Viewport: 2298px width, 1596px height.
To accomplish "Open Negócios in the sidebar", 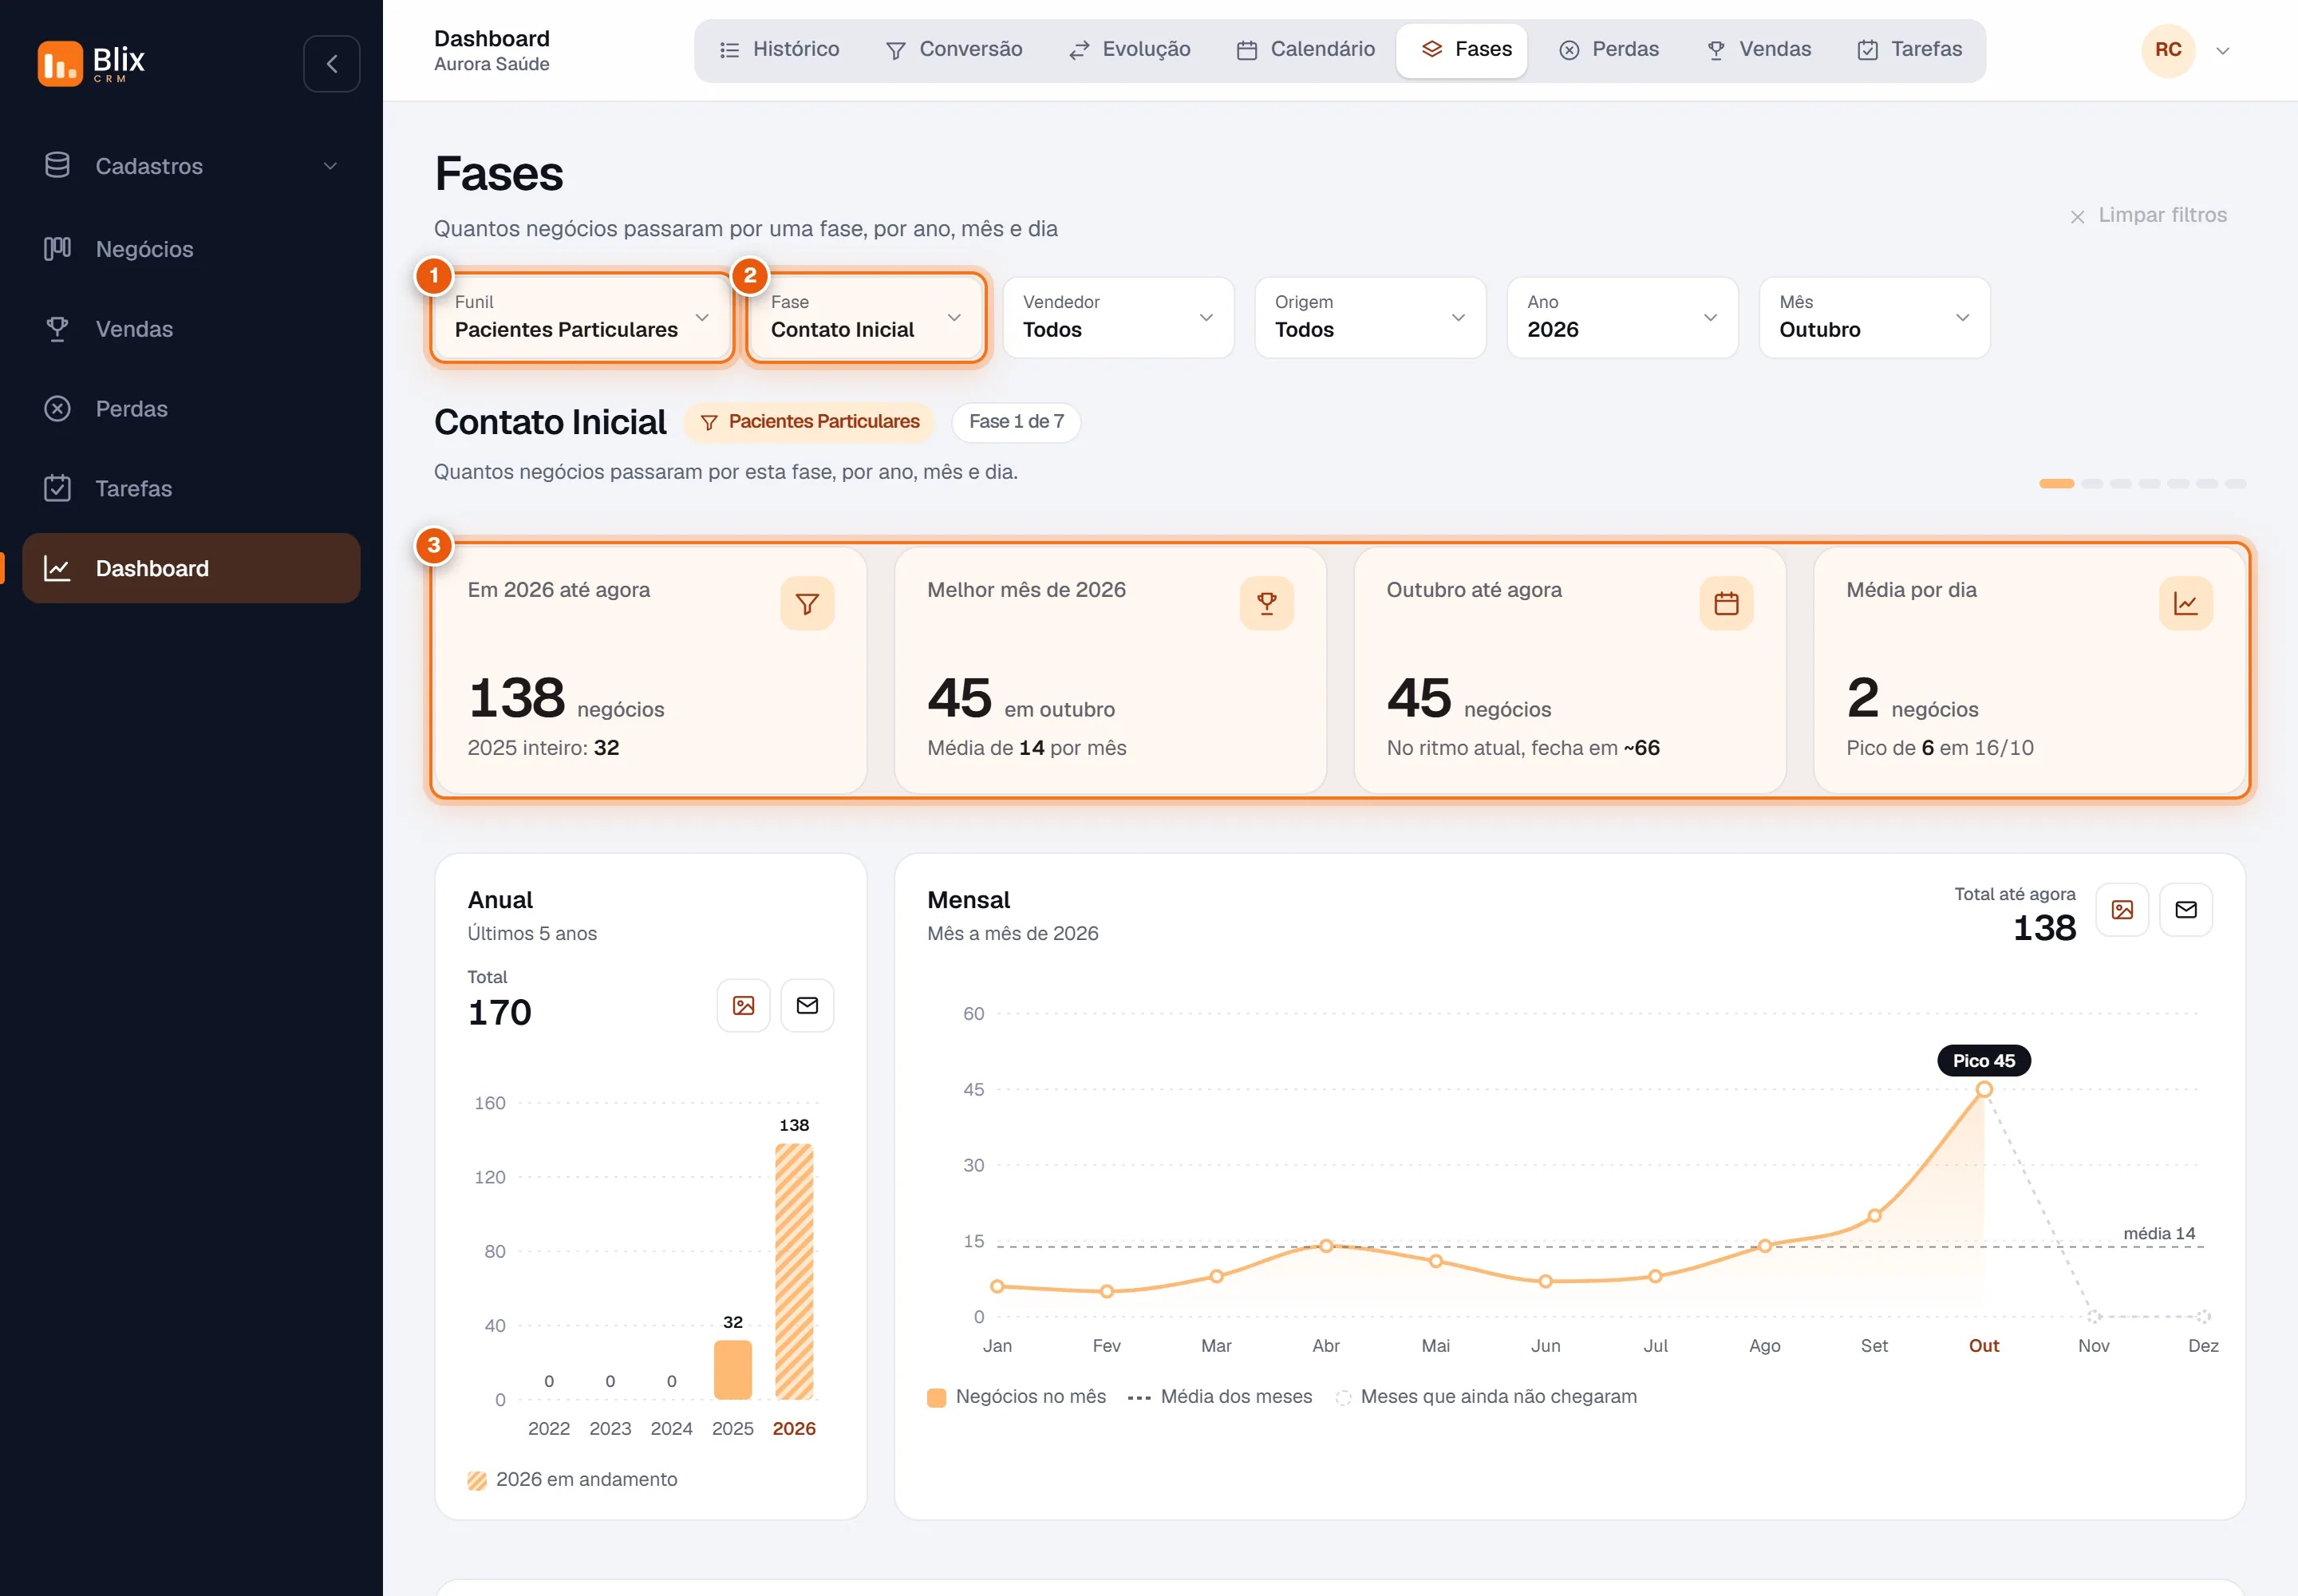I will tap(191, 249).
